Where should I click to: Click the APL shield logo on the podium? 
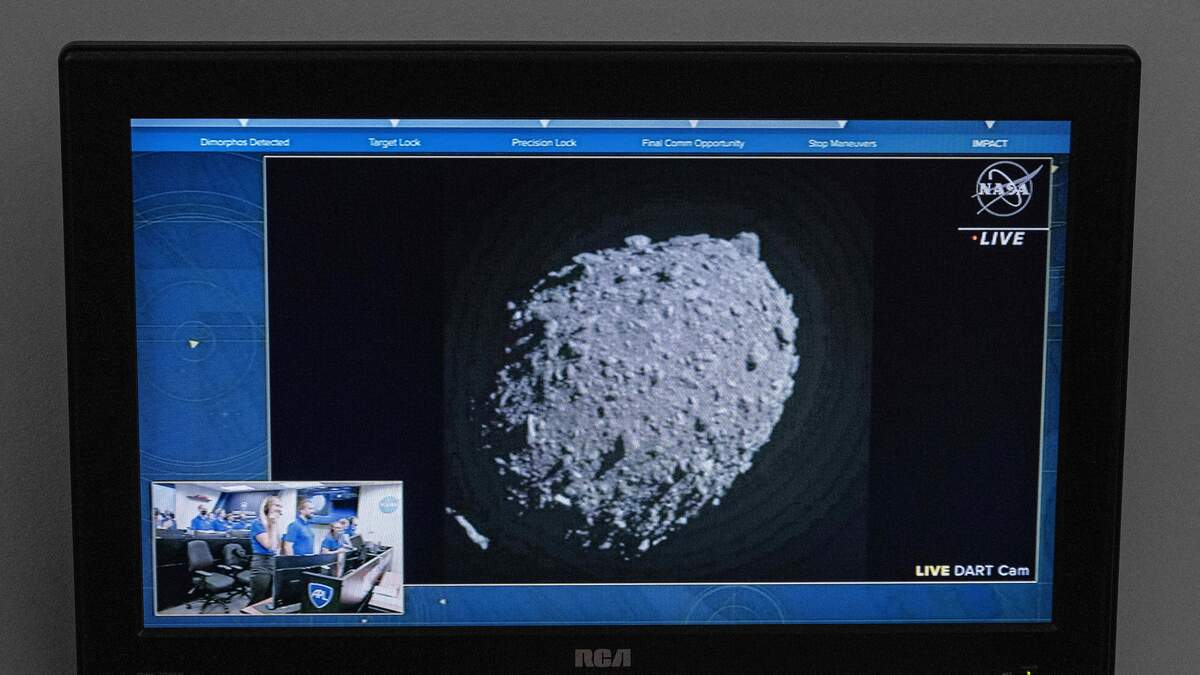(320, 594)
